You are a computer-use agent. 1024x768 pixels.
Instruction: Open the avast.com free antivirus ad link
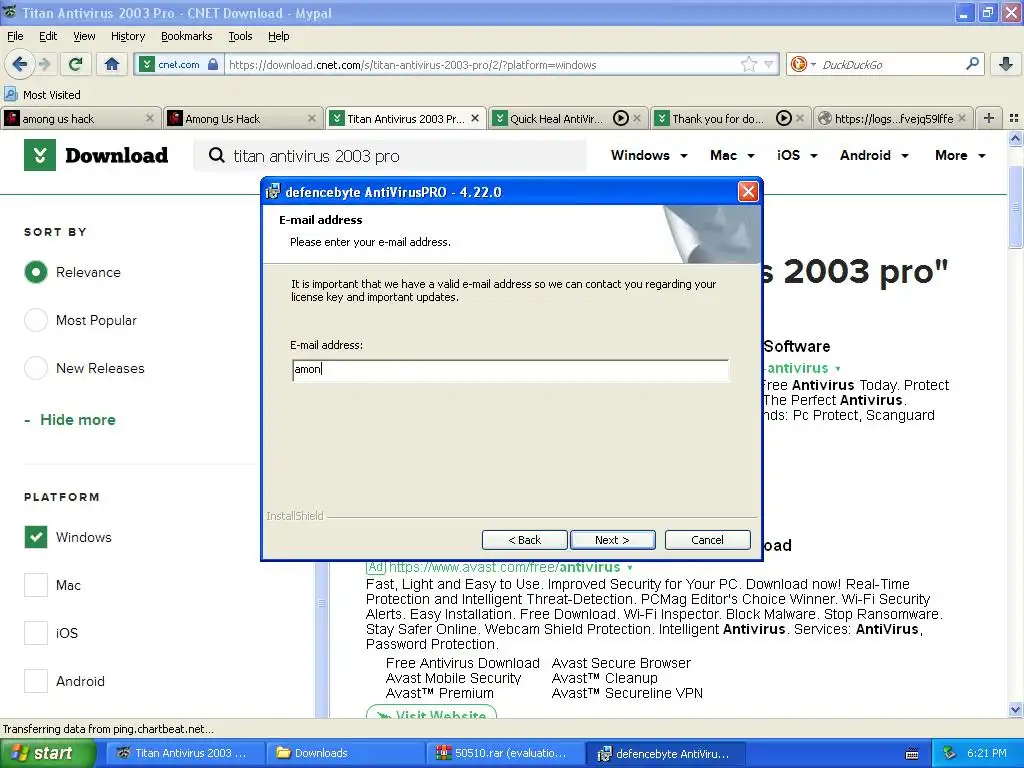(504, 567)
